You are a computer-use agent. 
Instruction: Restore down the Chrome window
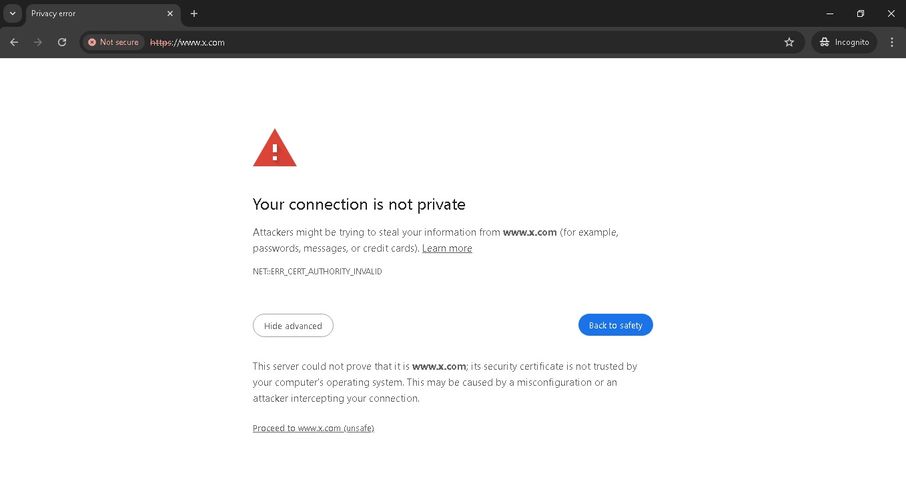860,14
